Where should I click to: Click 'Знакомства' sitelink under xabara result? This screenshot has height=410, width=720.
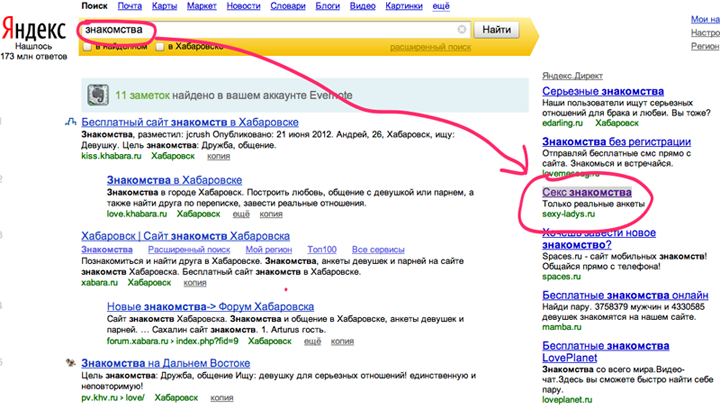(107, 249)
